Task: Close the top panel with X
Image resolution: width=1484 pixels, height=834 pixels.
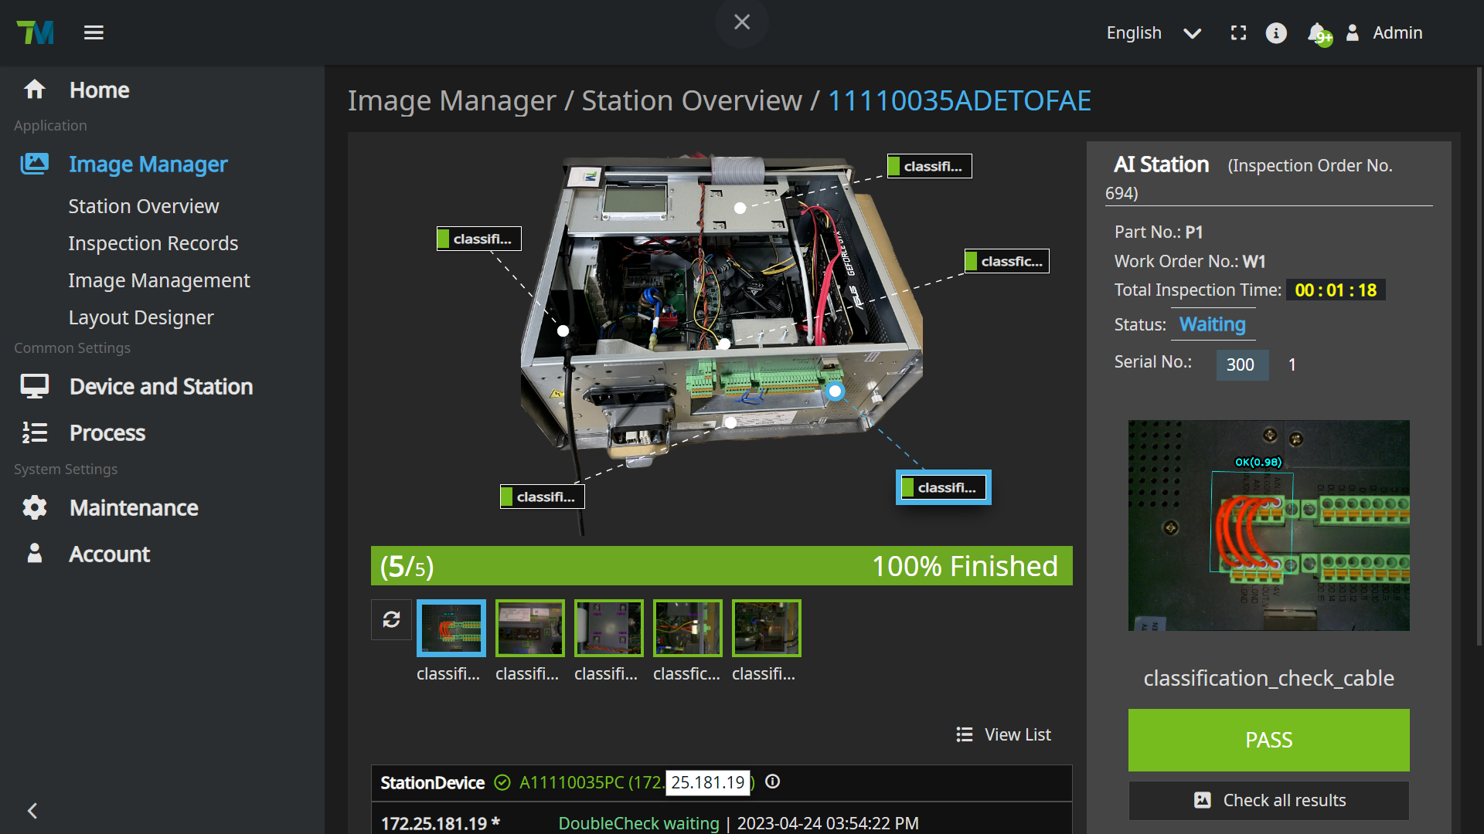Action: [742, 22]
